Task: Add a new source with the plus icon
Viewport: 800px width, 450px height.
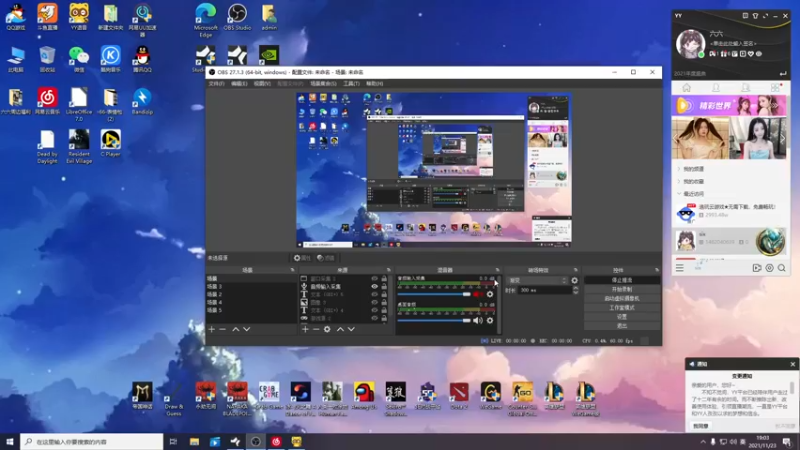Action: [x=305, y=330]
